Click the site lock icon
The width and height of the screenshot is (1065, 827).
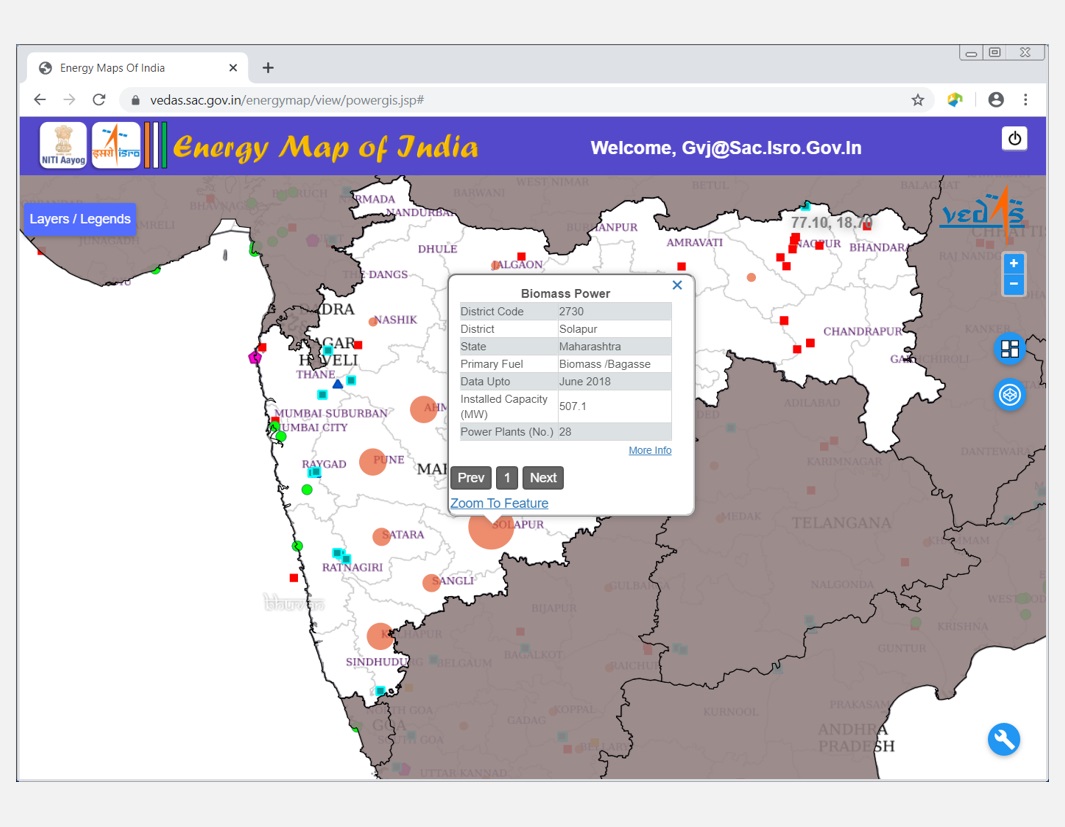click(x=135, y=100)
